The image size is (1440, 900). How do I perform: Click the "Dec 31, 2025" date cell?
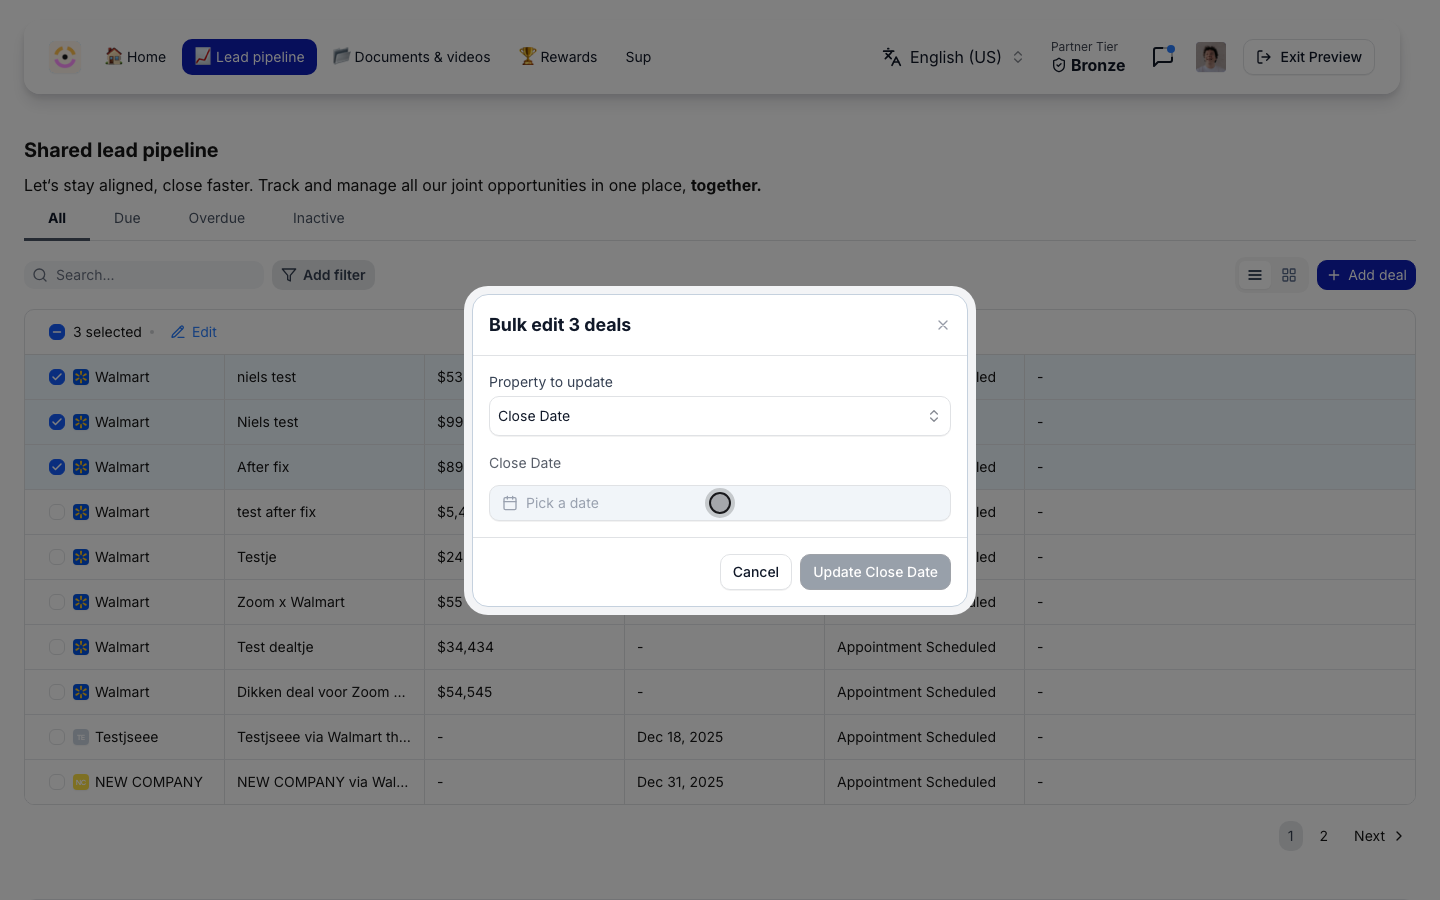(x=680, y=782)
